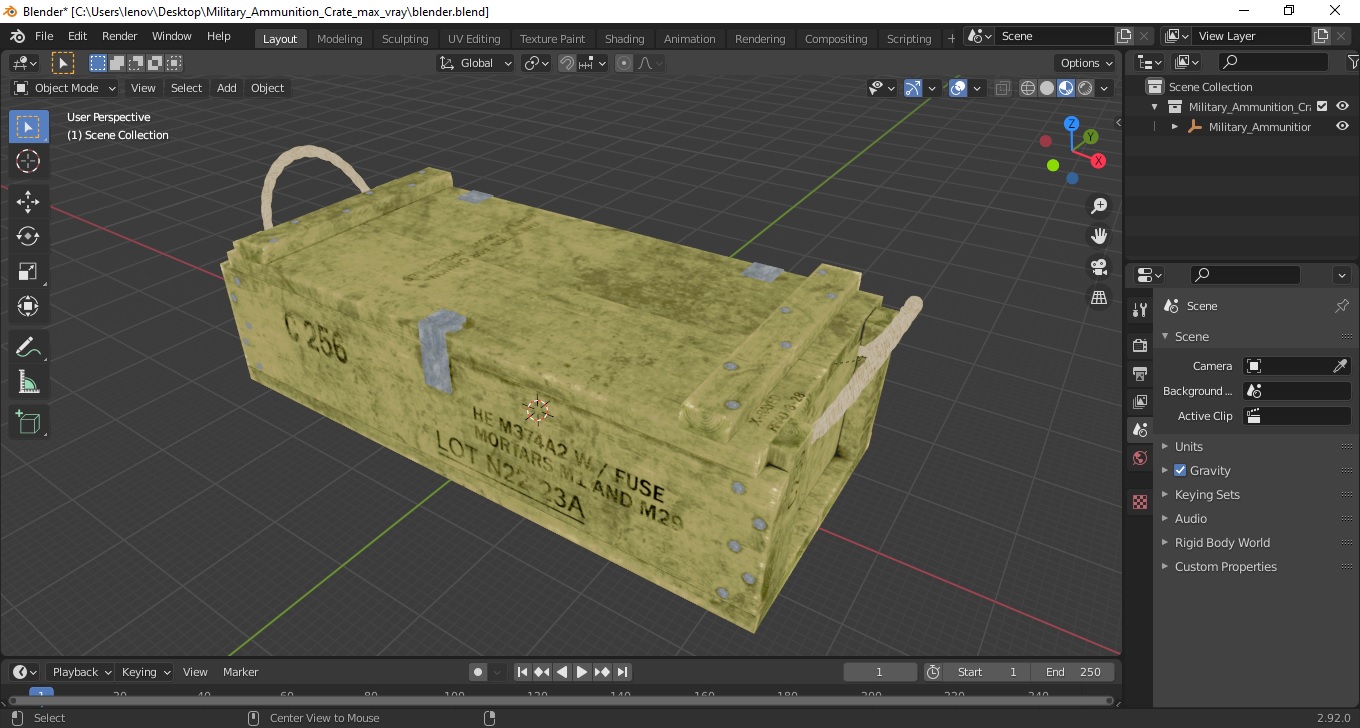Screen dimensions: 1360x728
Task: Switch to Solid viewport shading
Action: [1047, 88]
